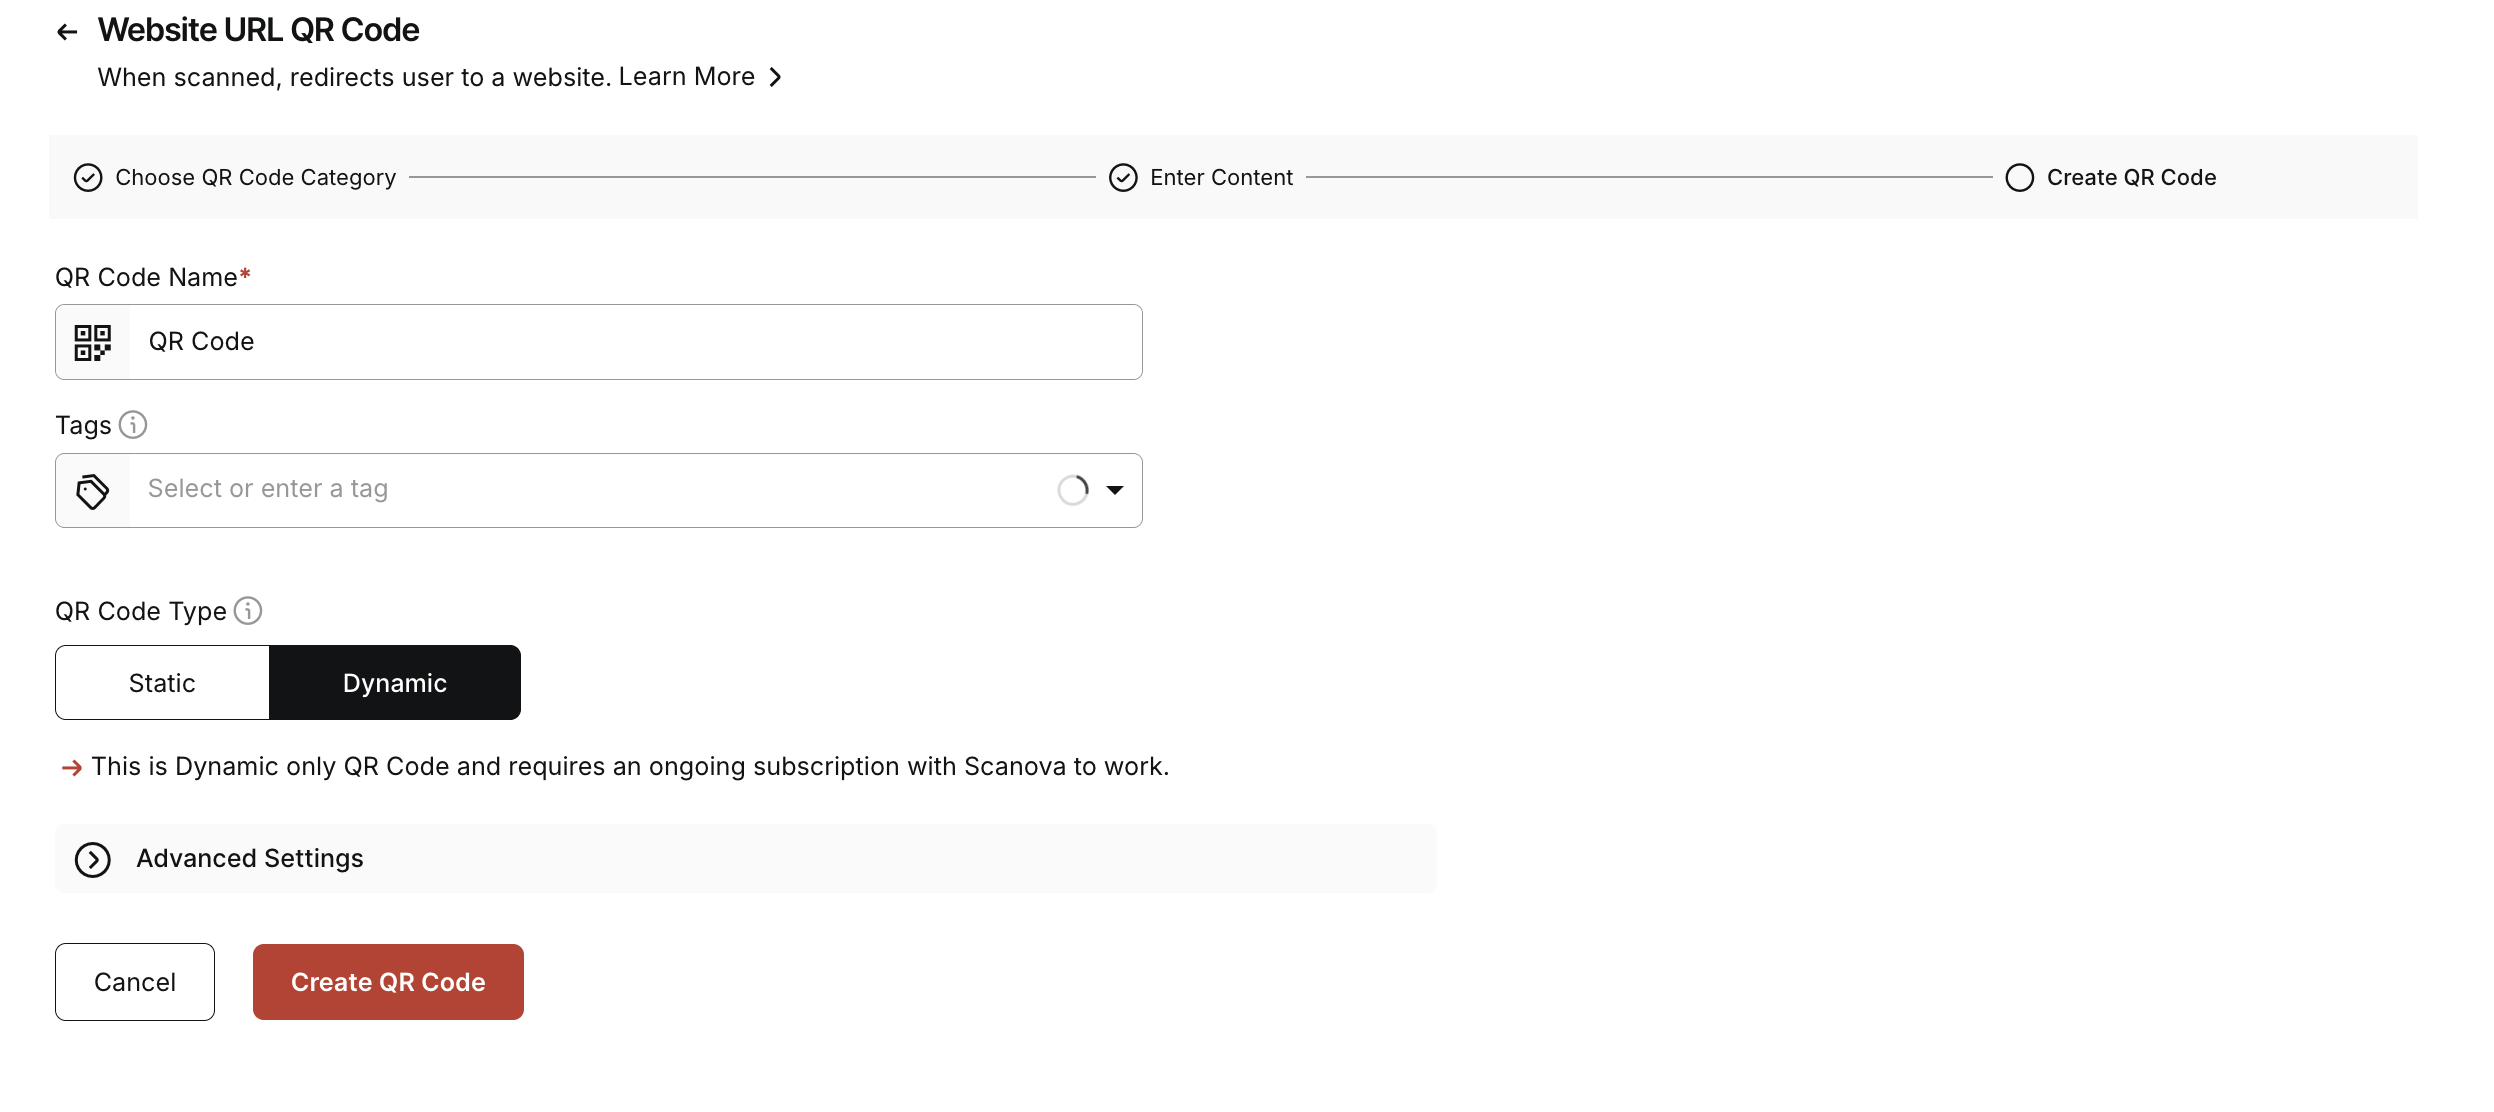Click the Dynamic only subscription notice text

point(630,767)
